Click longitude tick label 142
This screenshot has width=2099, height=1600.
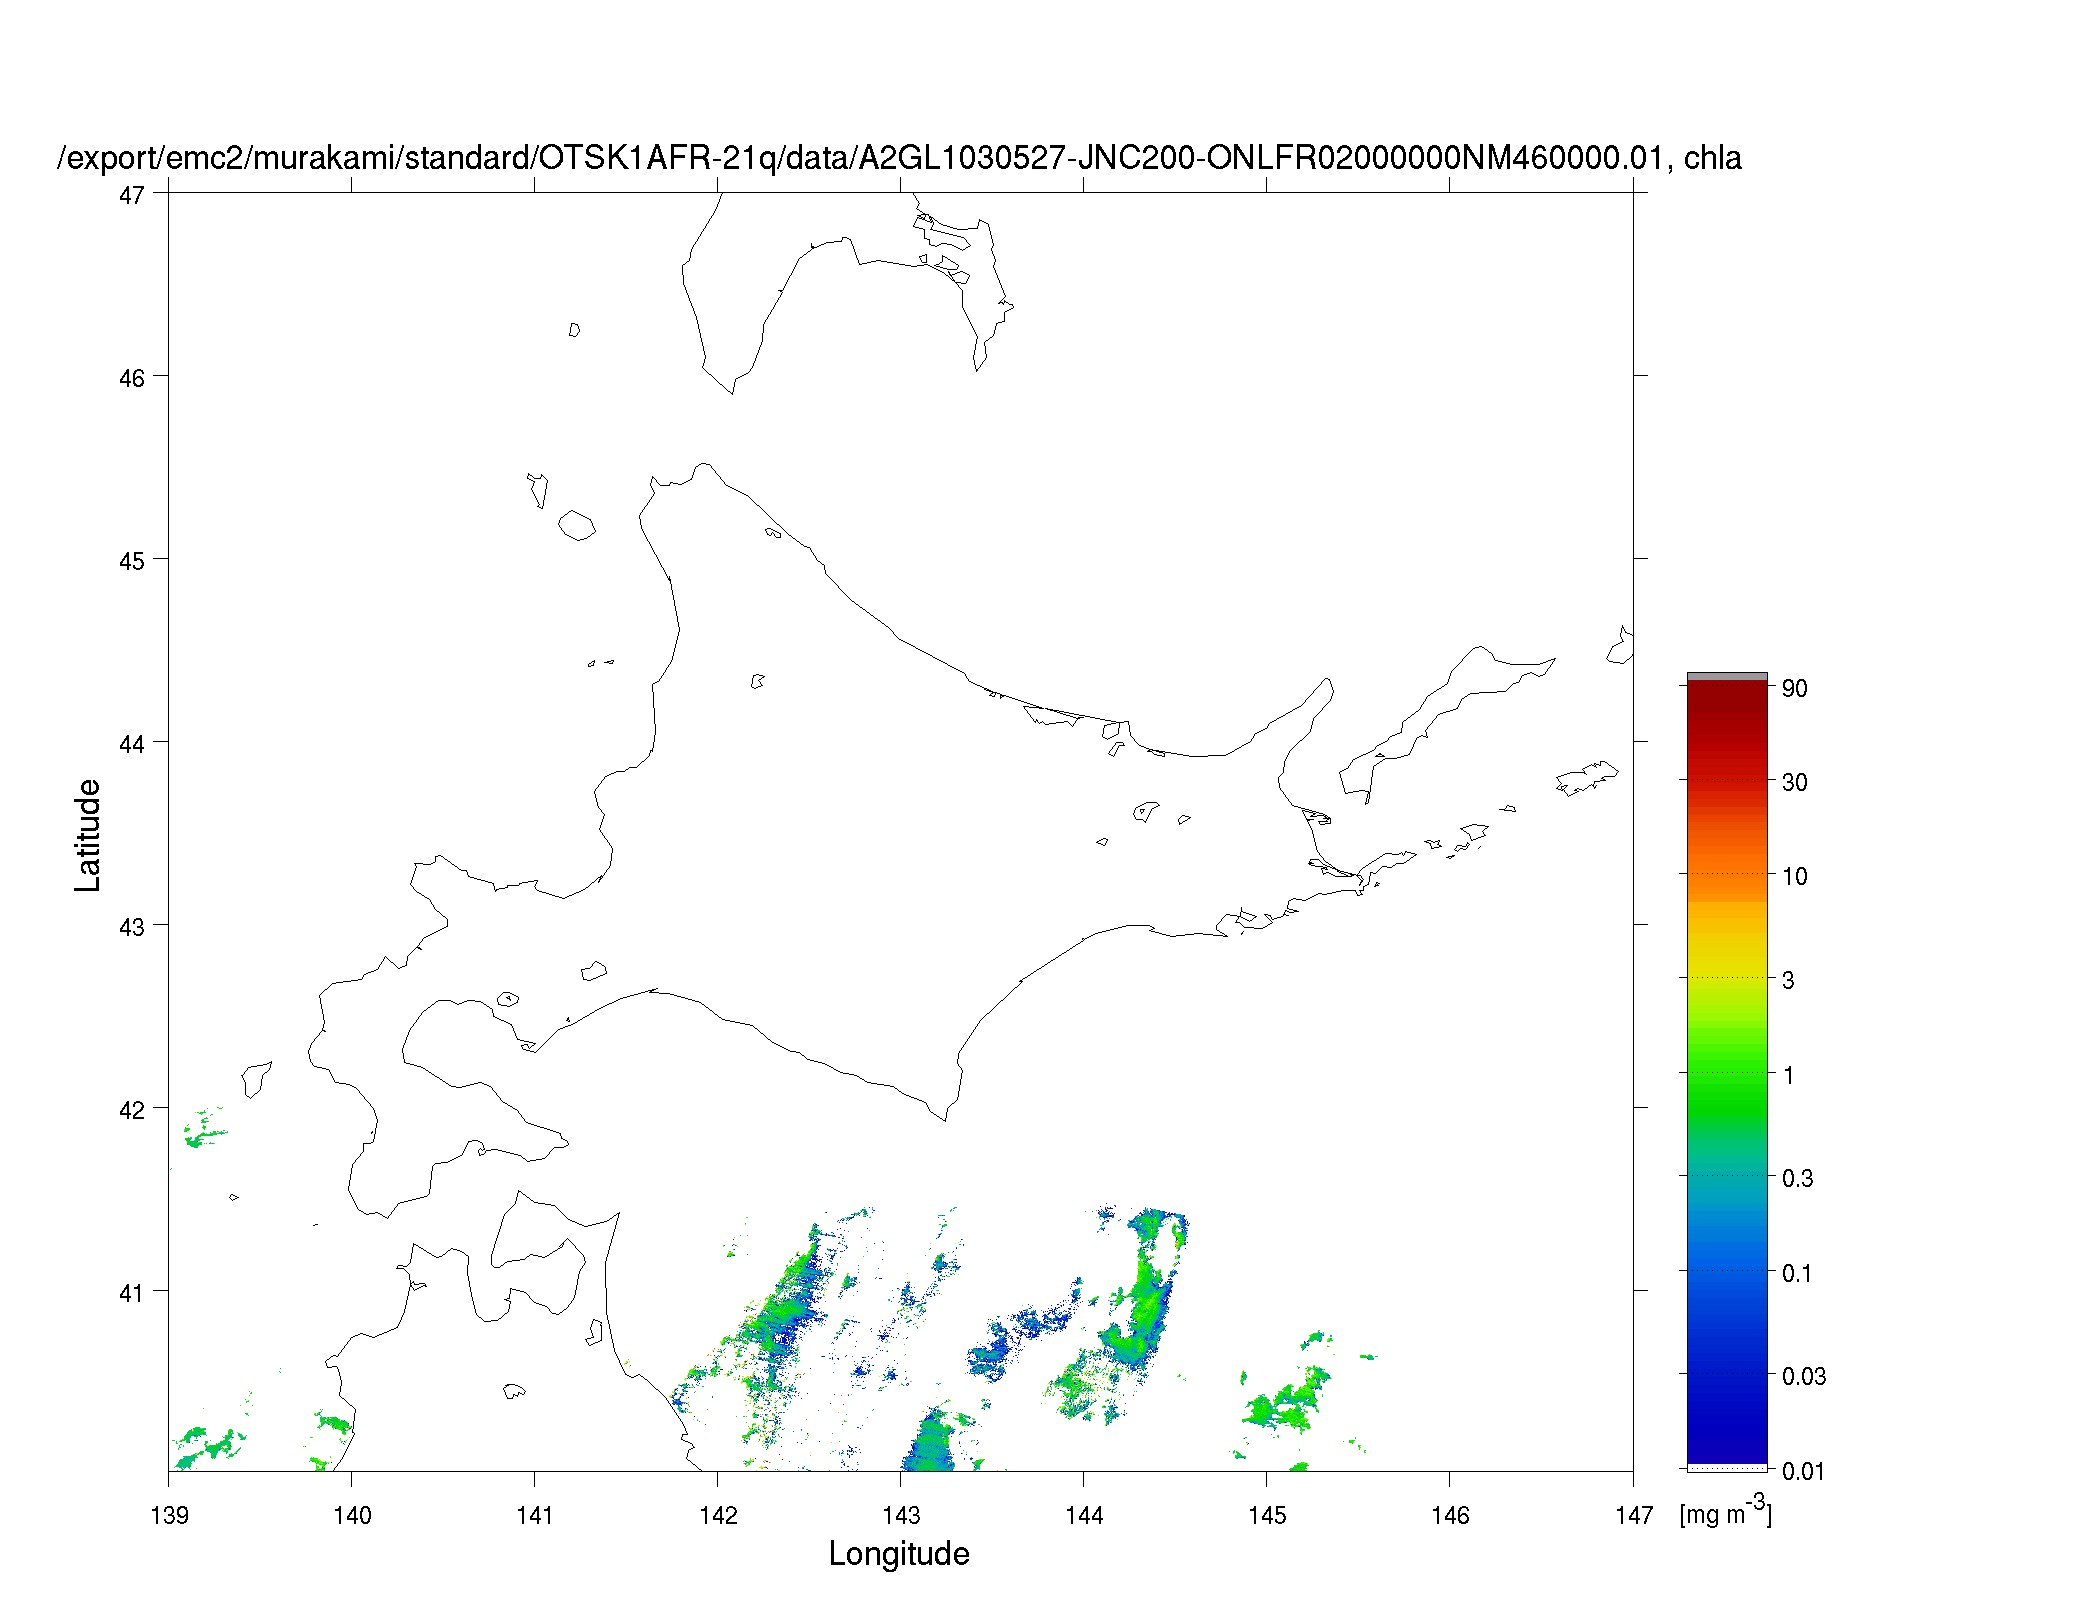click(x=718, y=1515)
